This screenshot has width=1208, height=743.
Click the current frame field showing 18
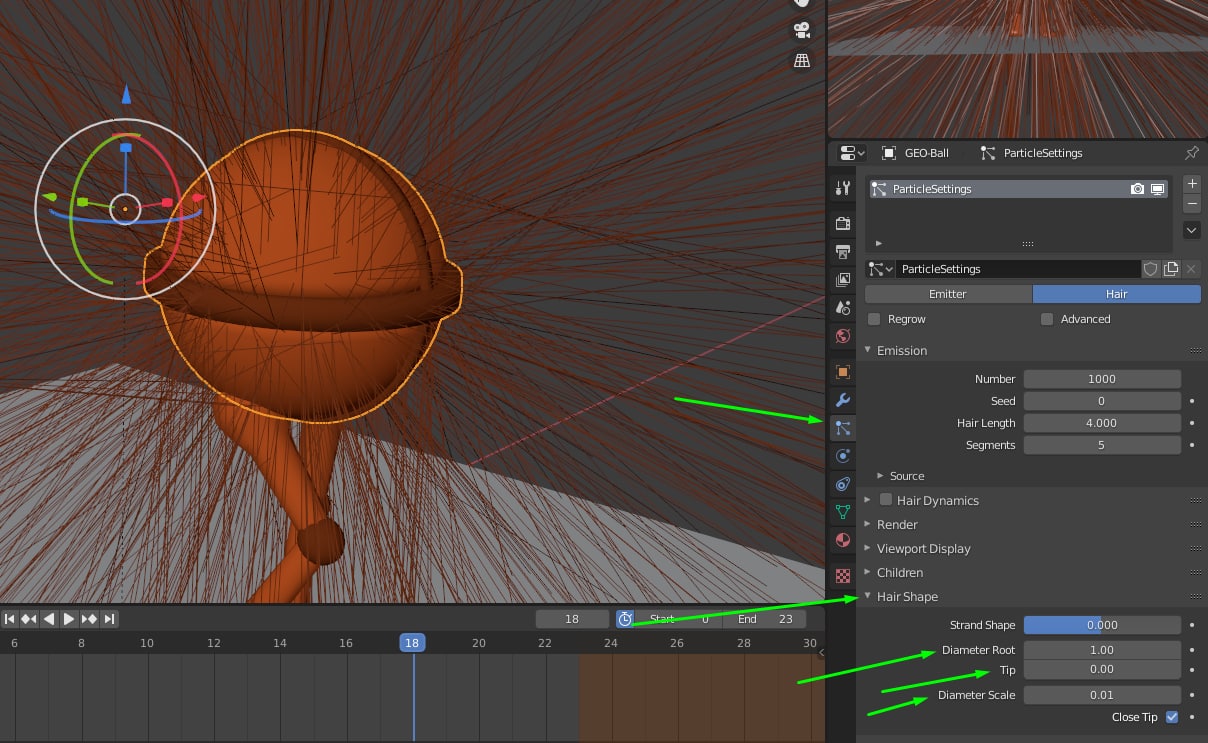click(572, 619)
